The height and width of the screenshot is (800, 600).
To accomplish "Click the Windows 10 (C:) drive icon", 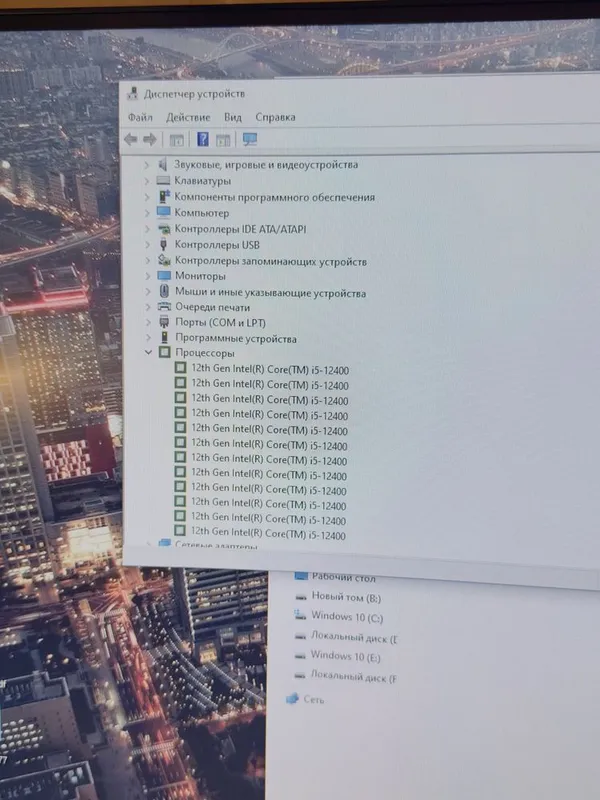I will [301, 615].
